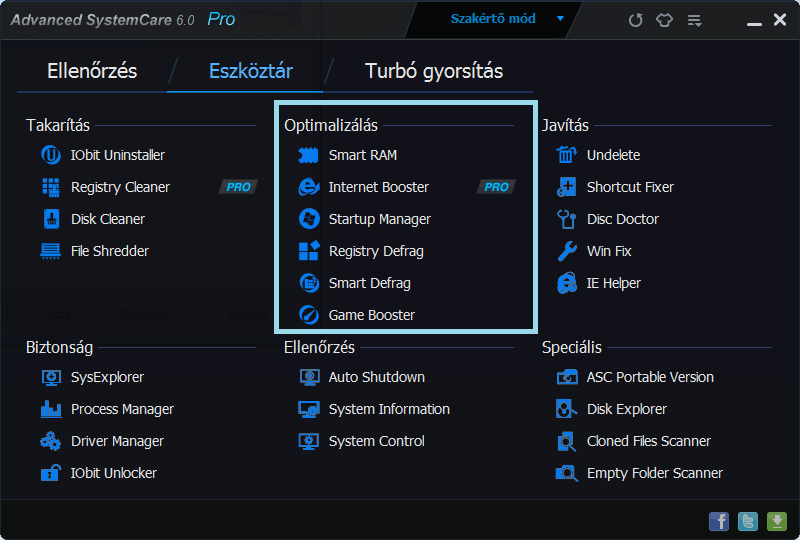Open Disk Explorer label
This screenshot has width=800, height=540.
(x=627, y=409)
